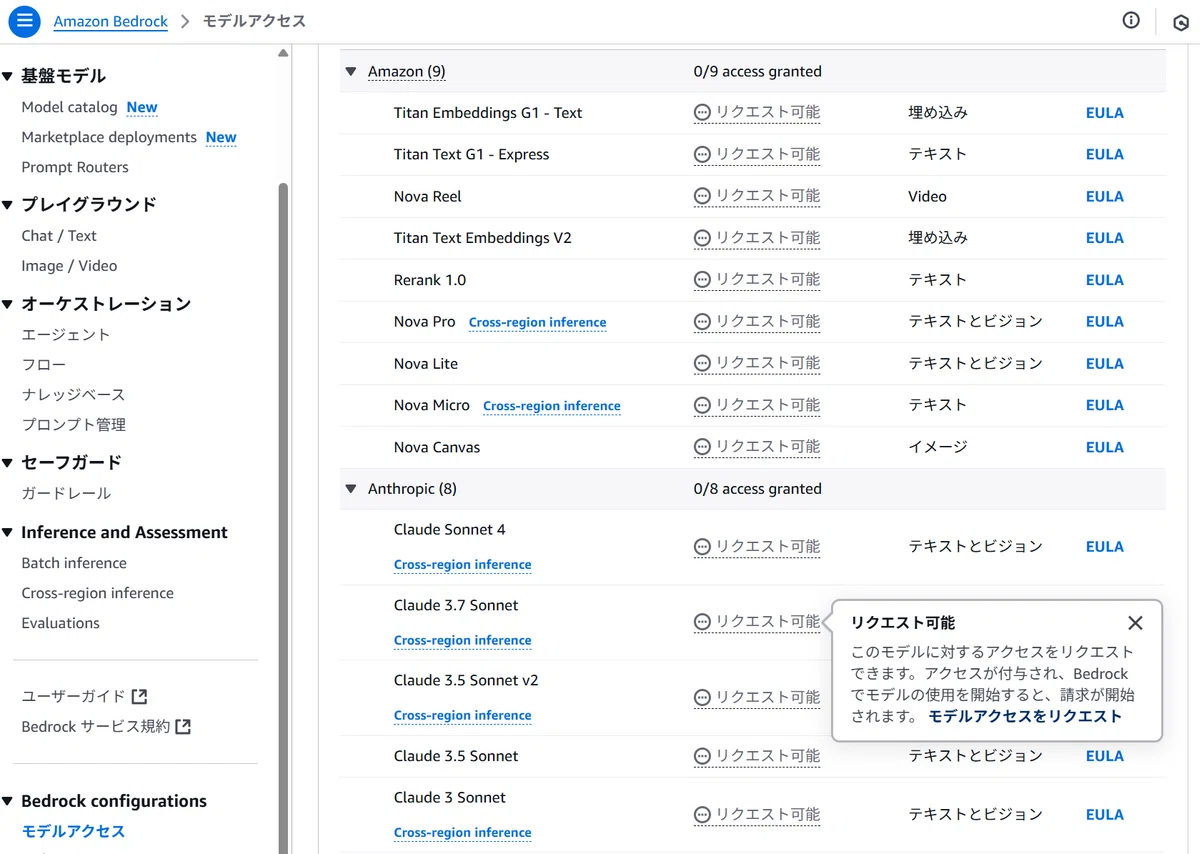This screenshot has width=1200, height=854.
Task: Collapse the セーフガード sidebar section
Action: click(x=7, y=463)
